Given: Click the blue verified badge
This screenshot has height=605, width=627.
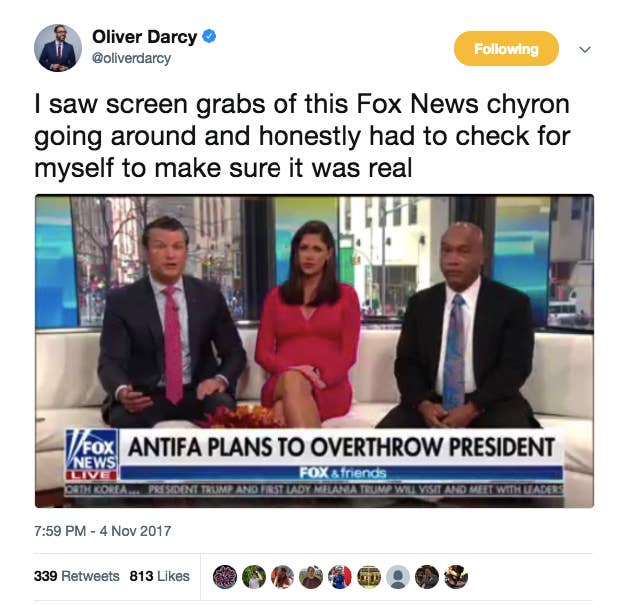Looking at the screenshot, I should 209,36.
